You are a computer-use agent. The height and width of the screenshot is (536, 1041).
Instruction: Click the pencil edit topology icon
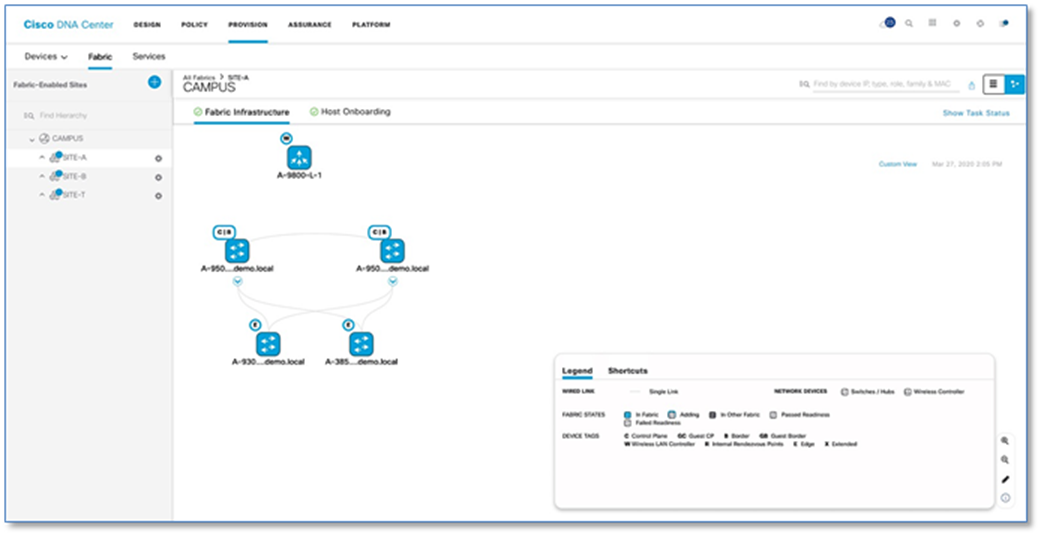point(1005,479)
